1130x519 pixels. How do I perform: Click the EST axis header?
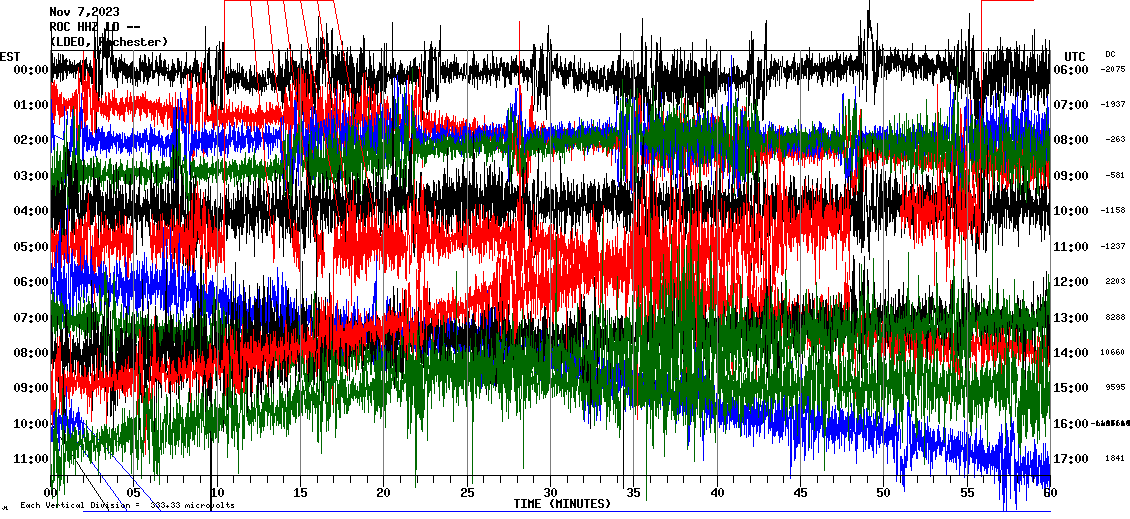pos(10,56)
